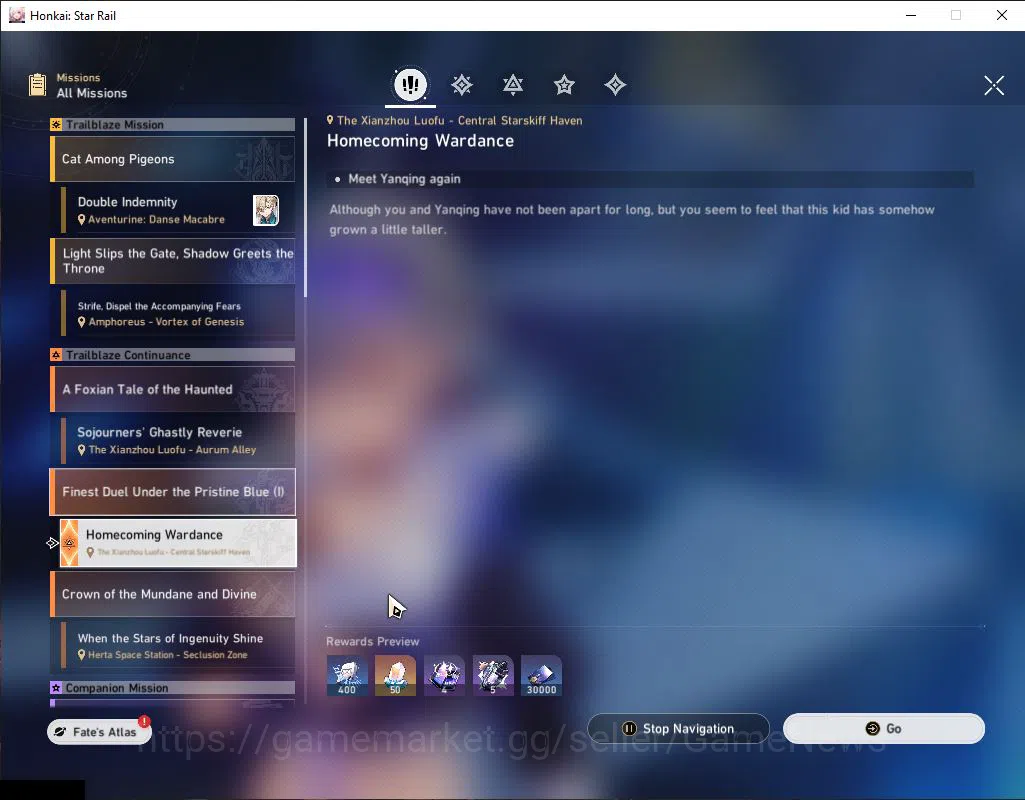The height and width of the screenshot is (800, 1025).
Task: Click the Companion Mission header star icon
Action: point(56,688)
